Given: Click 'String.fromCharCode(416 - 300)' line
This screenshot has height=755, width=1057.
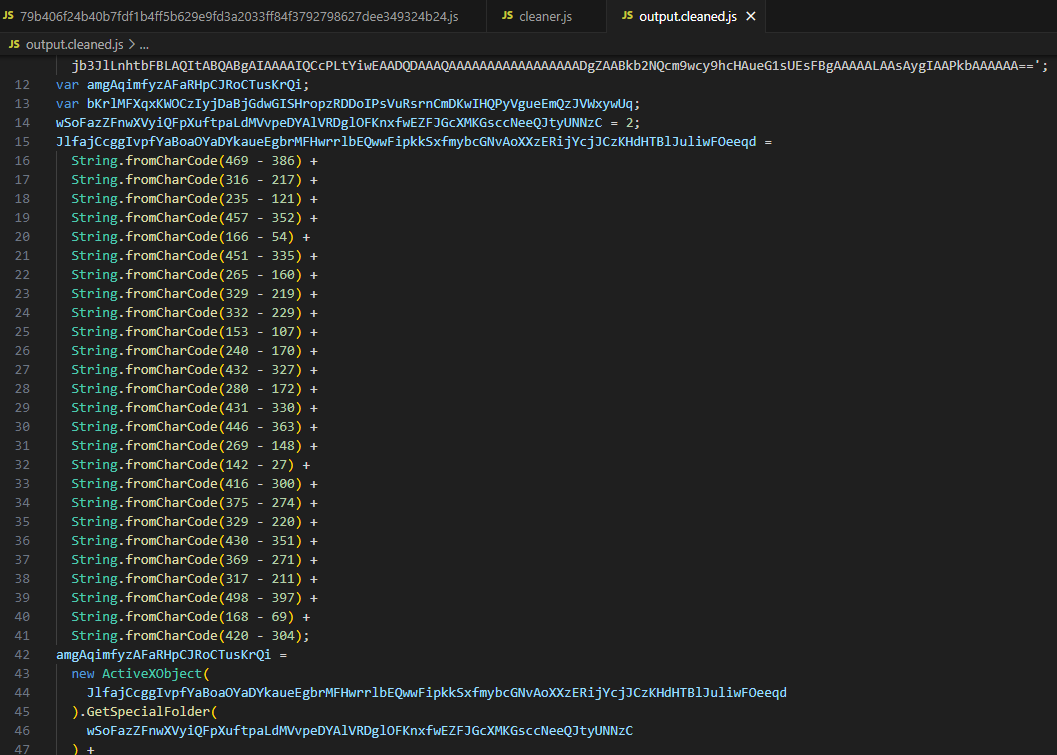Looking at the screenshot, I should [x=194, y=483].
